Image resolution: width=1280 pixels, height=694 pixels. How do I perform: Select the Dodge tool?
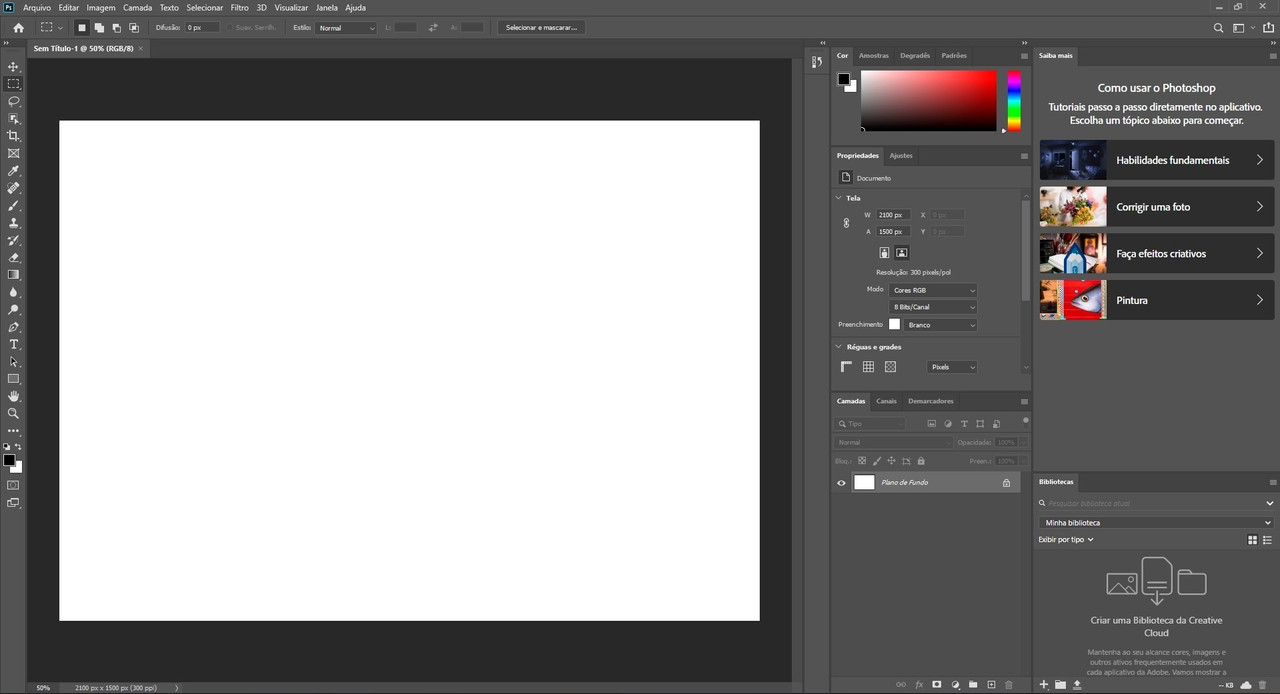(x=13, y=309)
